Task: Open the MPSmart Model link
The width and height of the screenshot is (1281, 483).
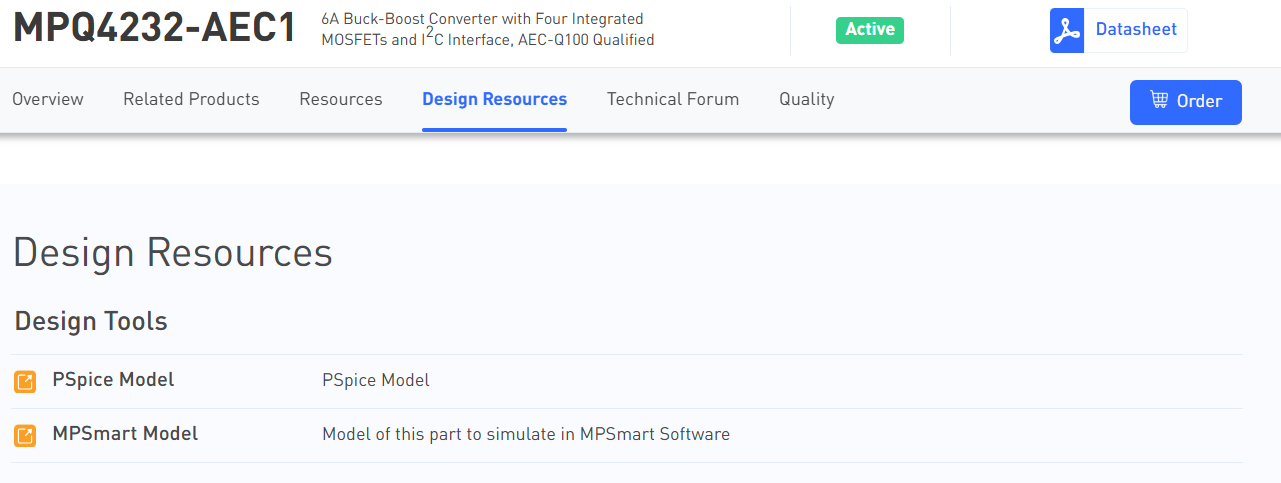Action: pyautogui.click(x=125, y=434)
